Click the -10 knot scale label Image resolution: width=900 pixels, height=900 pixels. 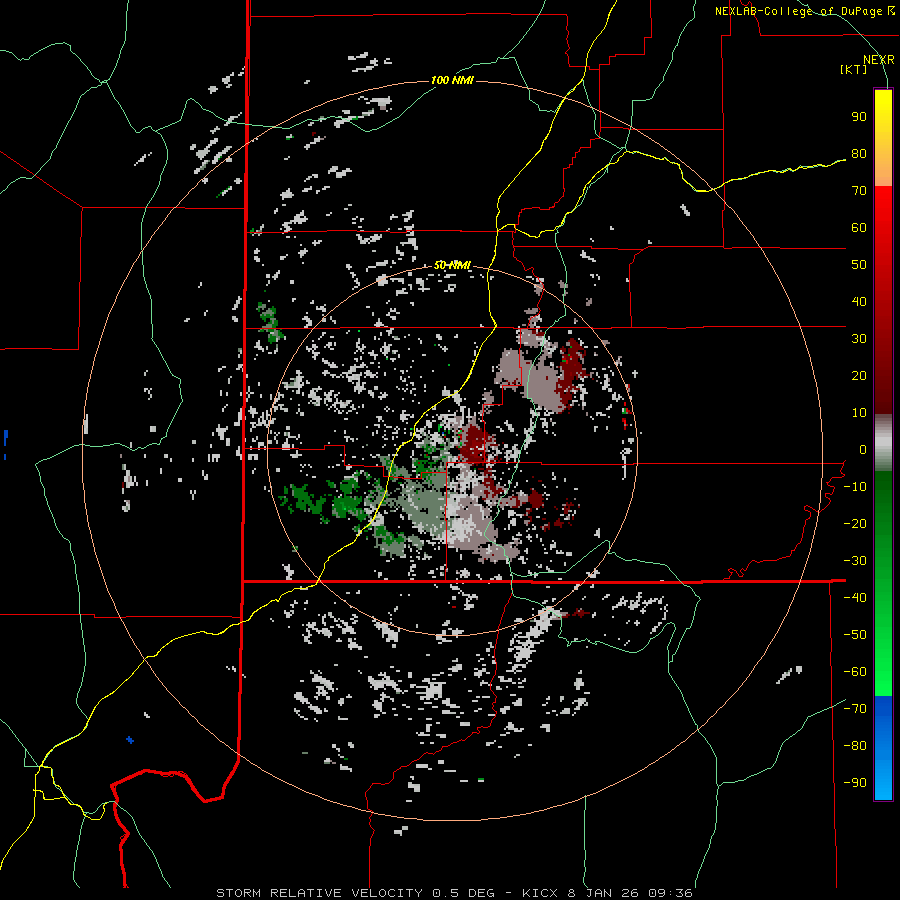pyautogui.click(x=855, y=487)
